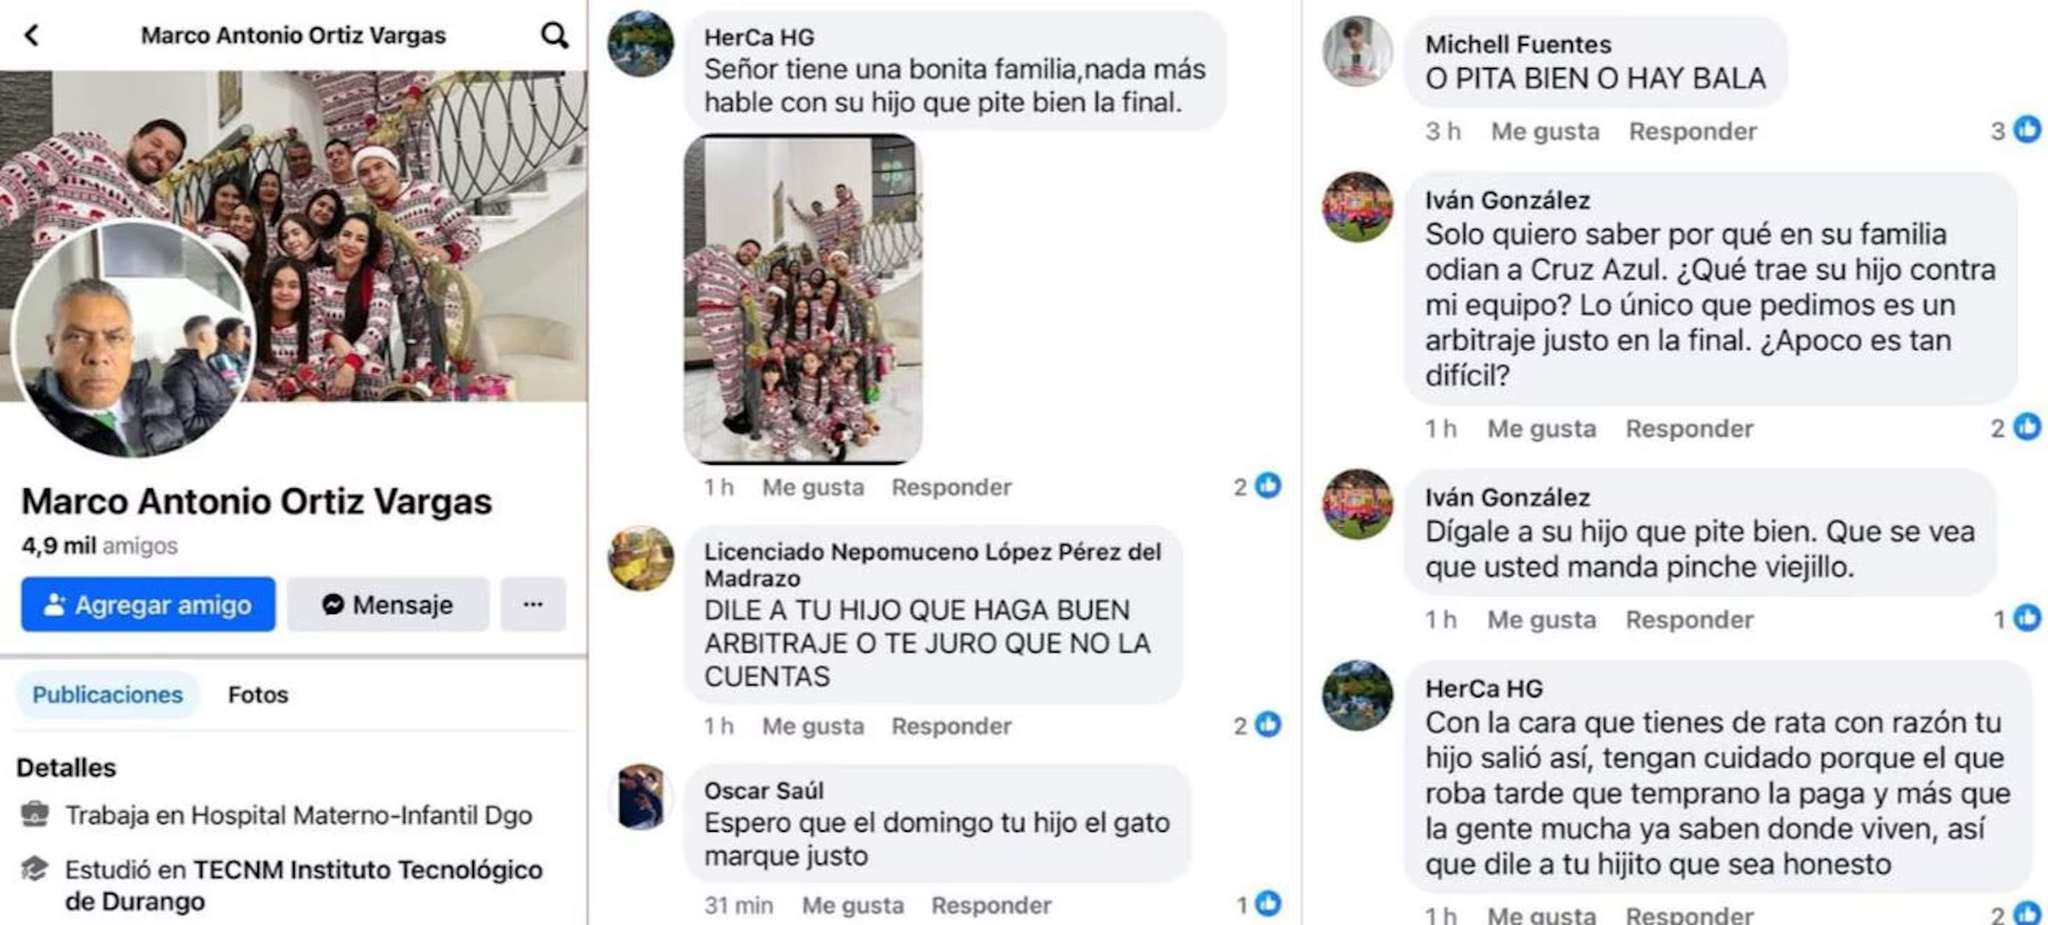Select the Publicaciones tab
The height and width of the screenshot is (925, 2048).
107,694
